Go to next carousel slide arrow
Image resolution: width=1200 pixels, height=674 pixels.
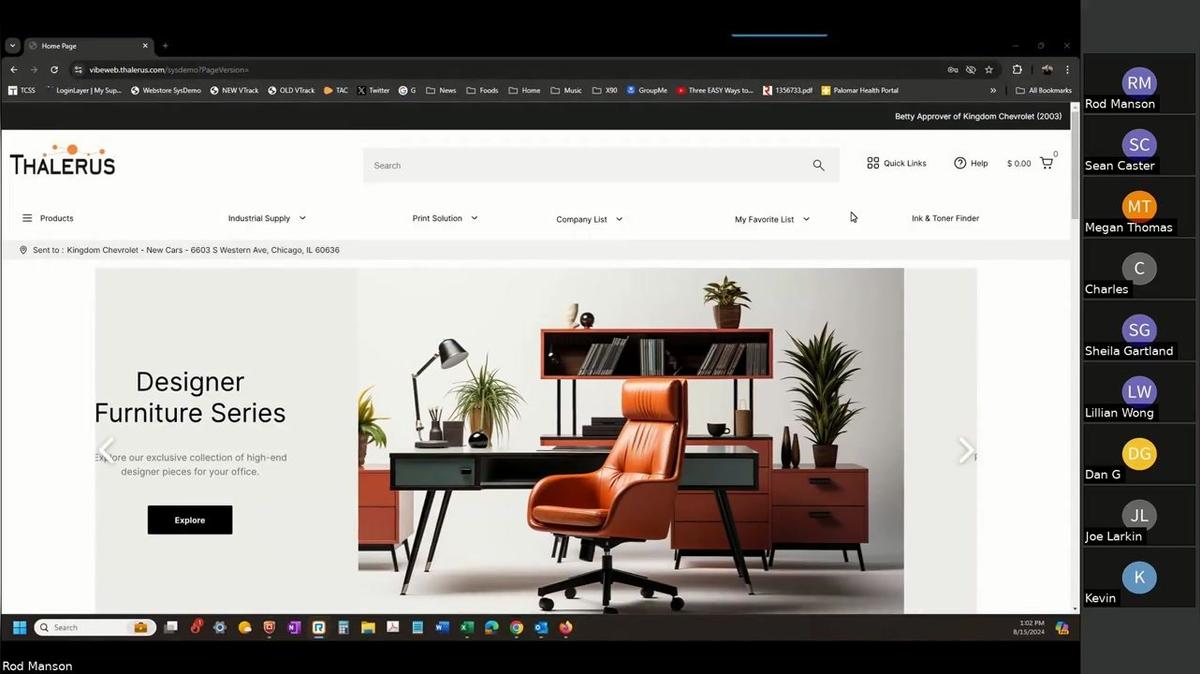point(965,451)
